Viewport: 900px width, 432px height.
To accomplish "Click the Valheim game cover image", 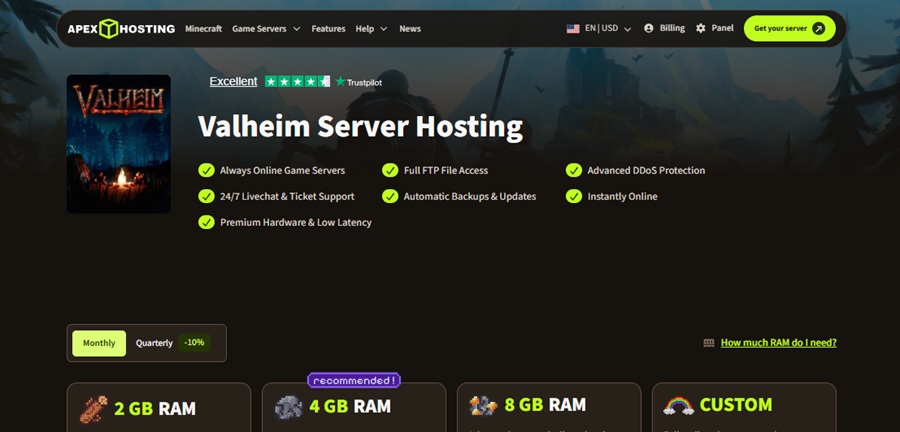I will (119, 144).
